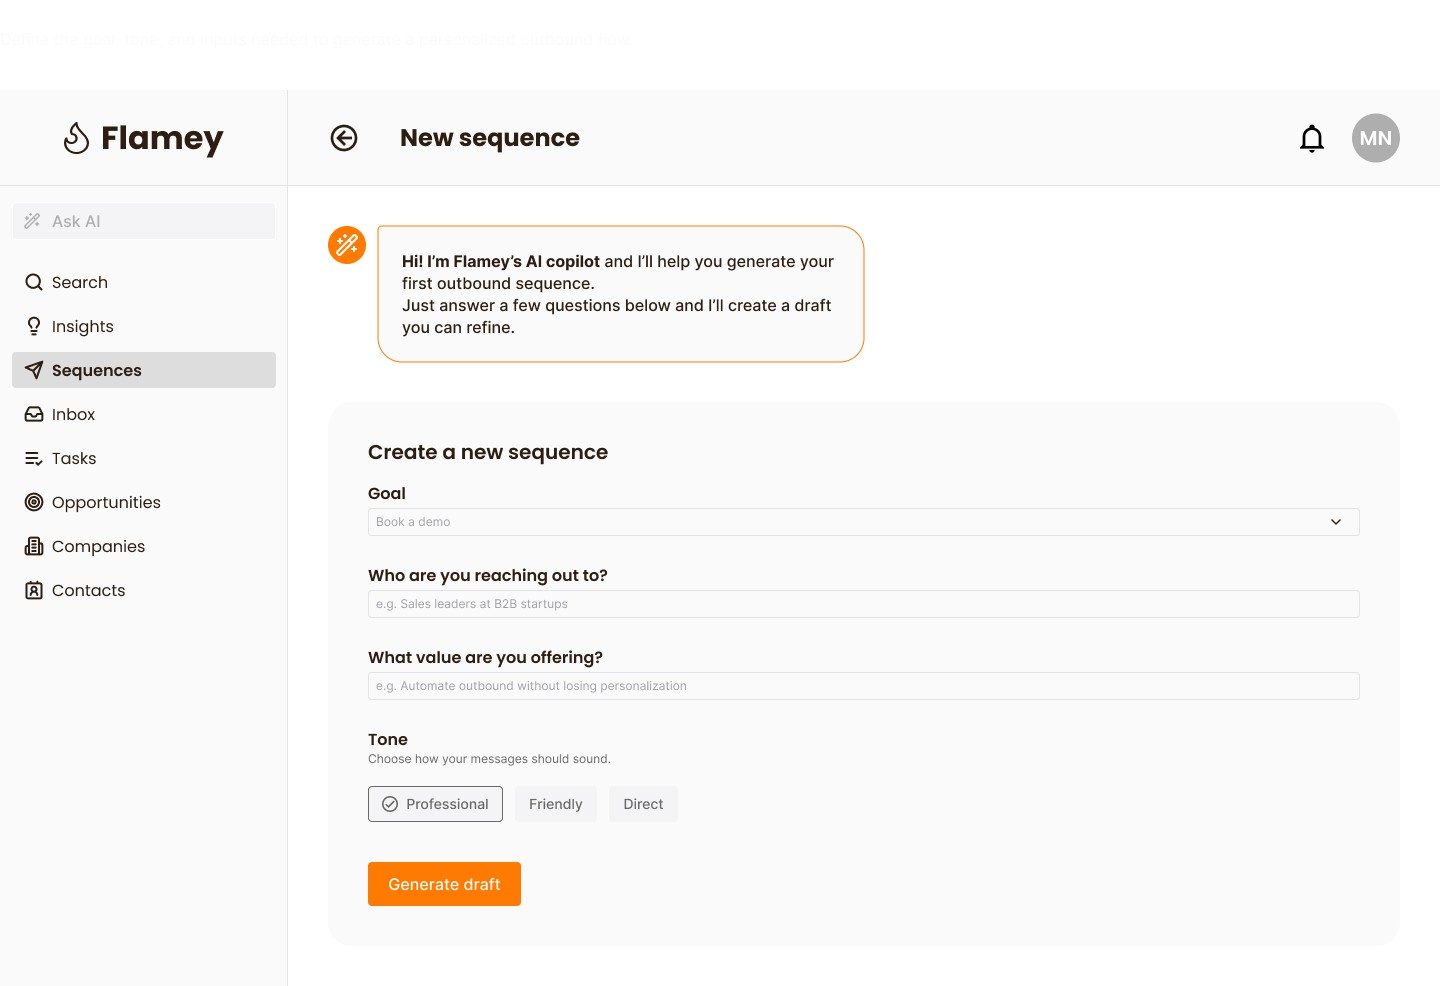This screenshot has width=1440, height=986.
Task: Click the Sequences paper plane icon
Action: coord(34,370)
